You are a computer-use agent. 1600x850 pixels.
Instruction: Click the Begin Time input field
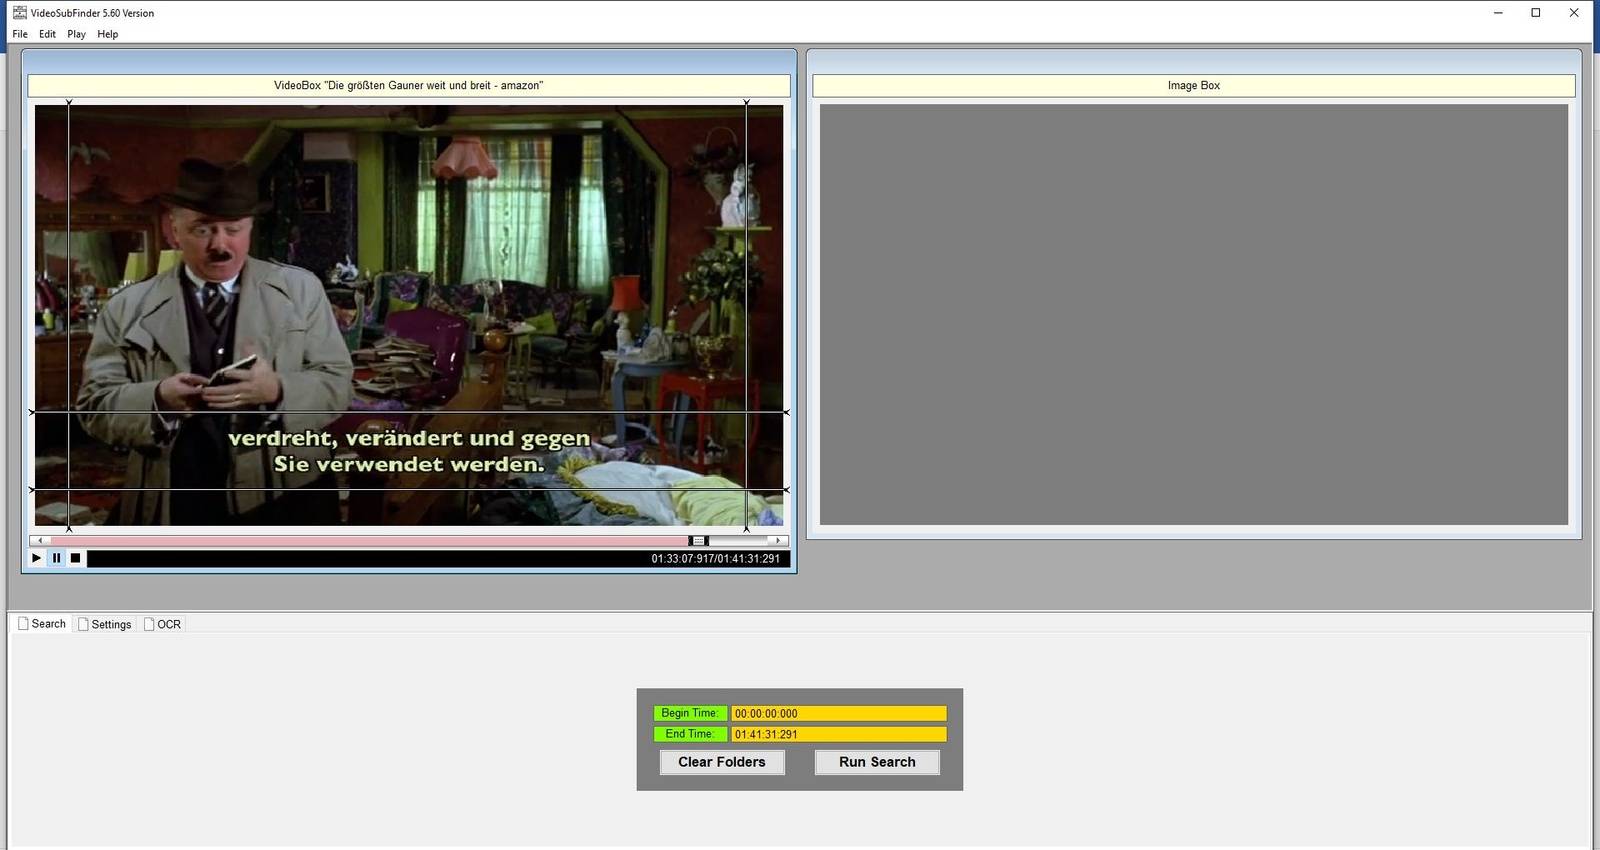coord(839,713)
